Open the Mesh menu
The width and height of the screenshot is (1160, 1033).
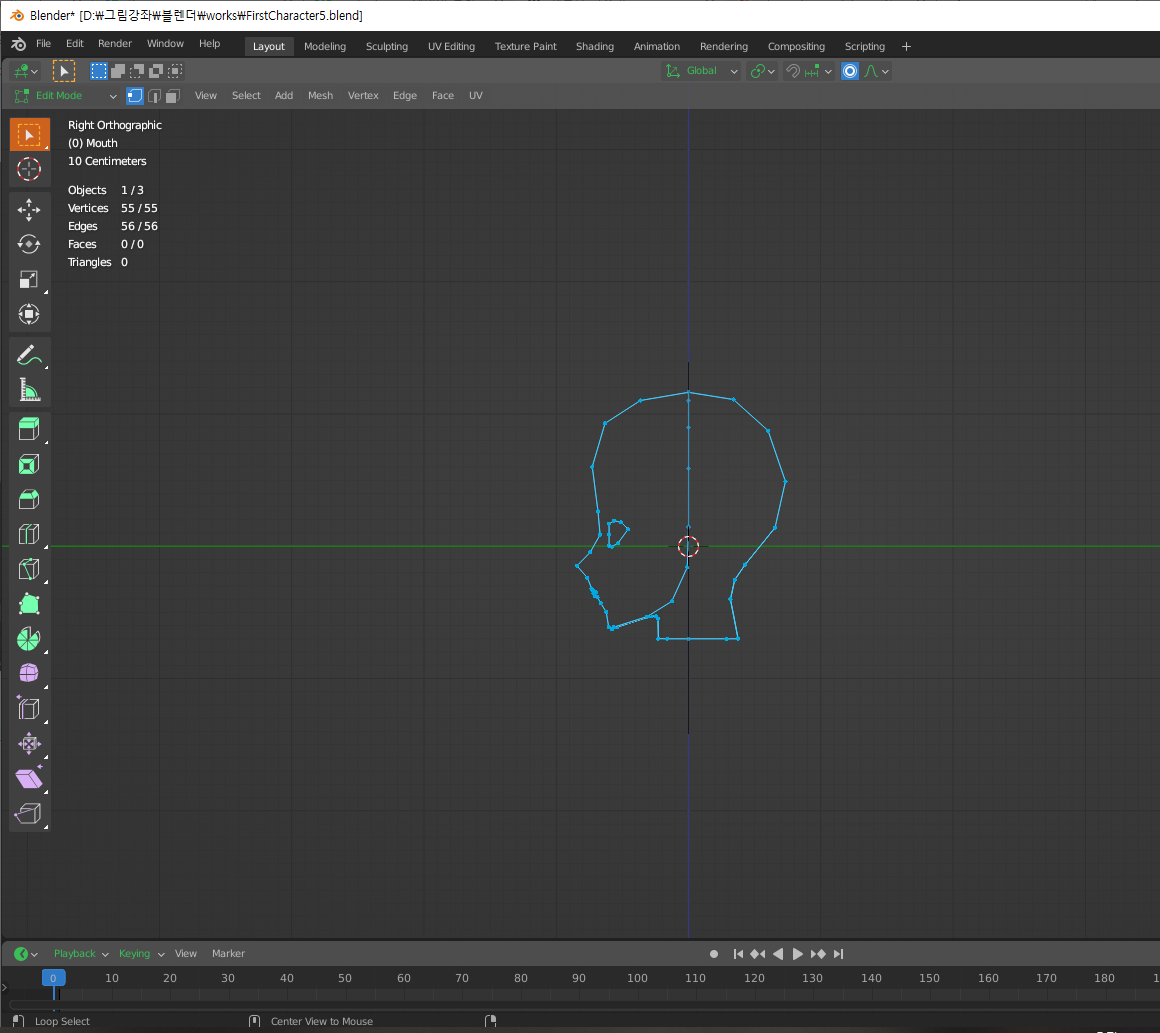click(320, 96)
